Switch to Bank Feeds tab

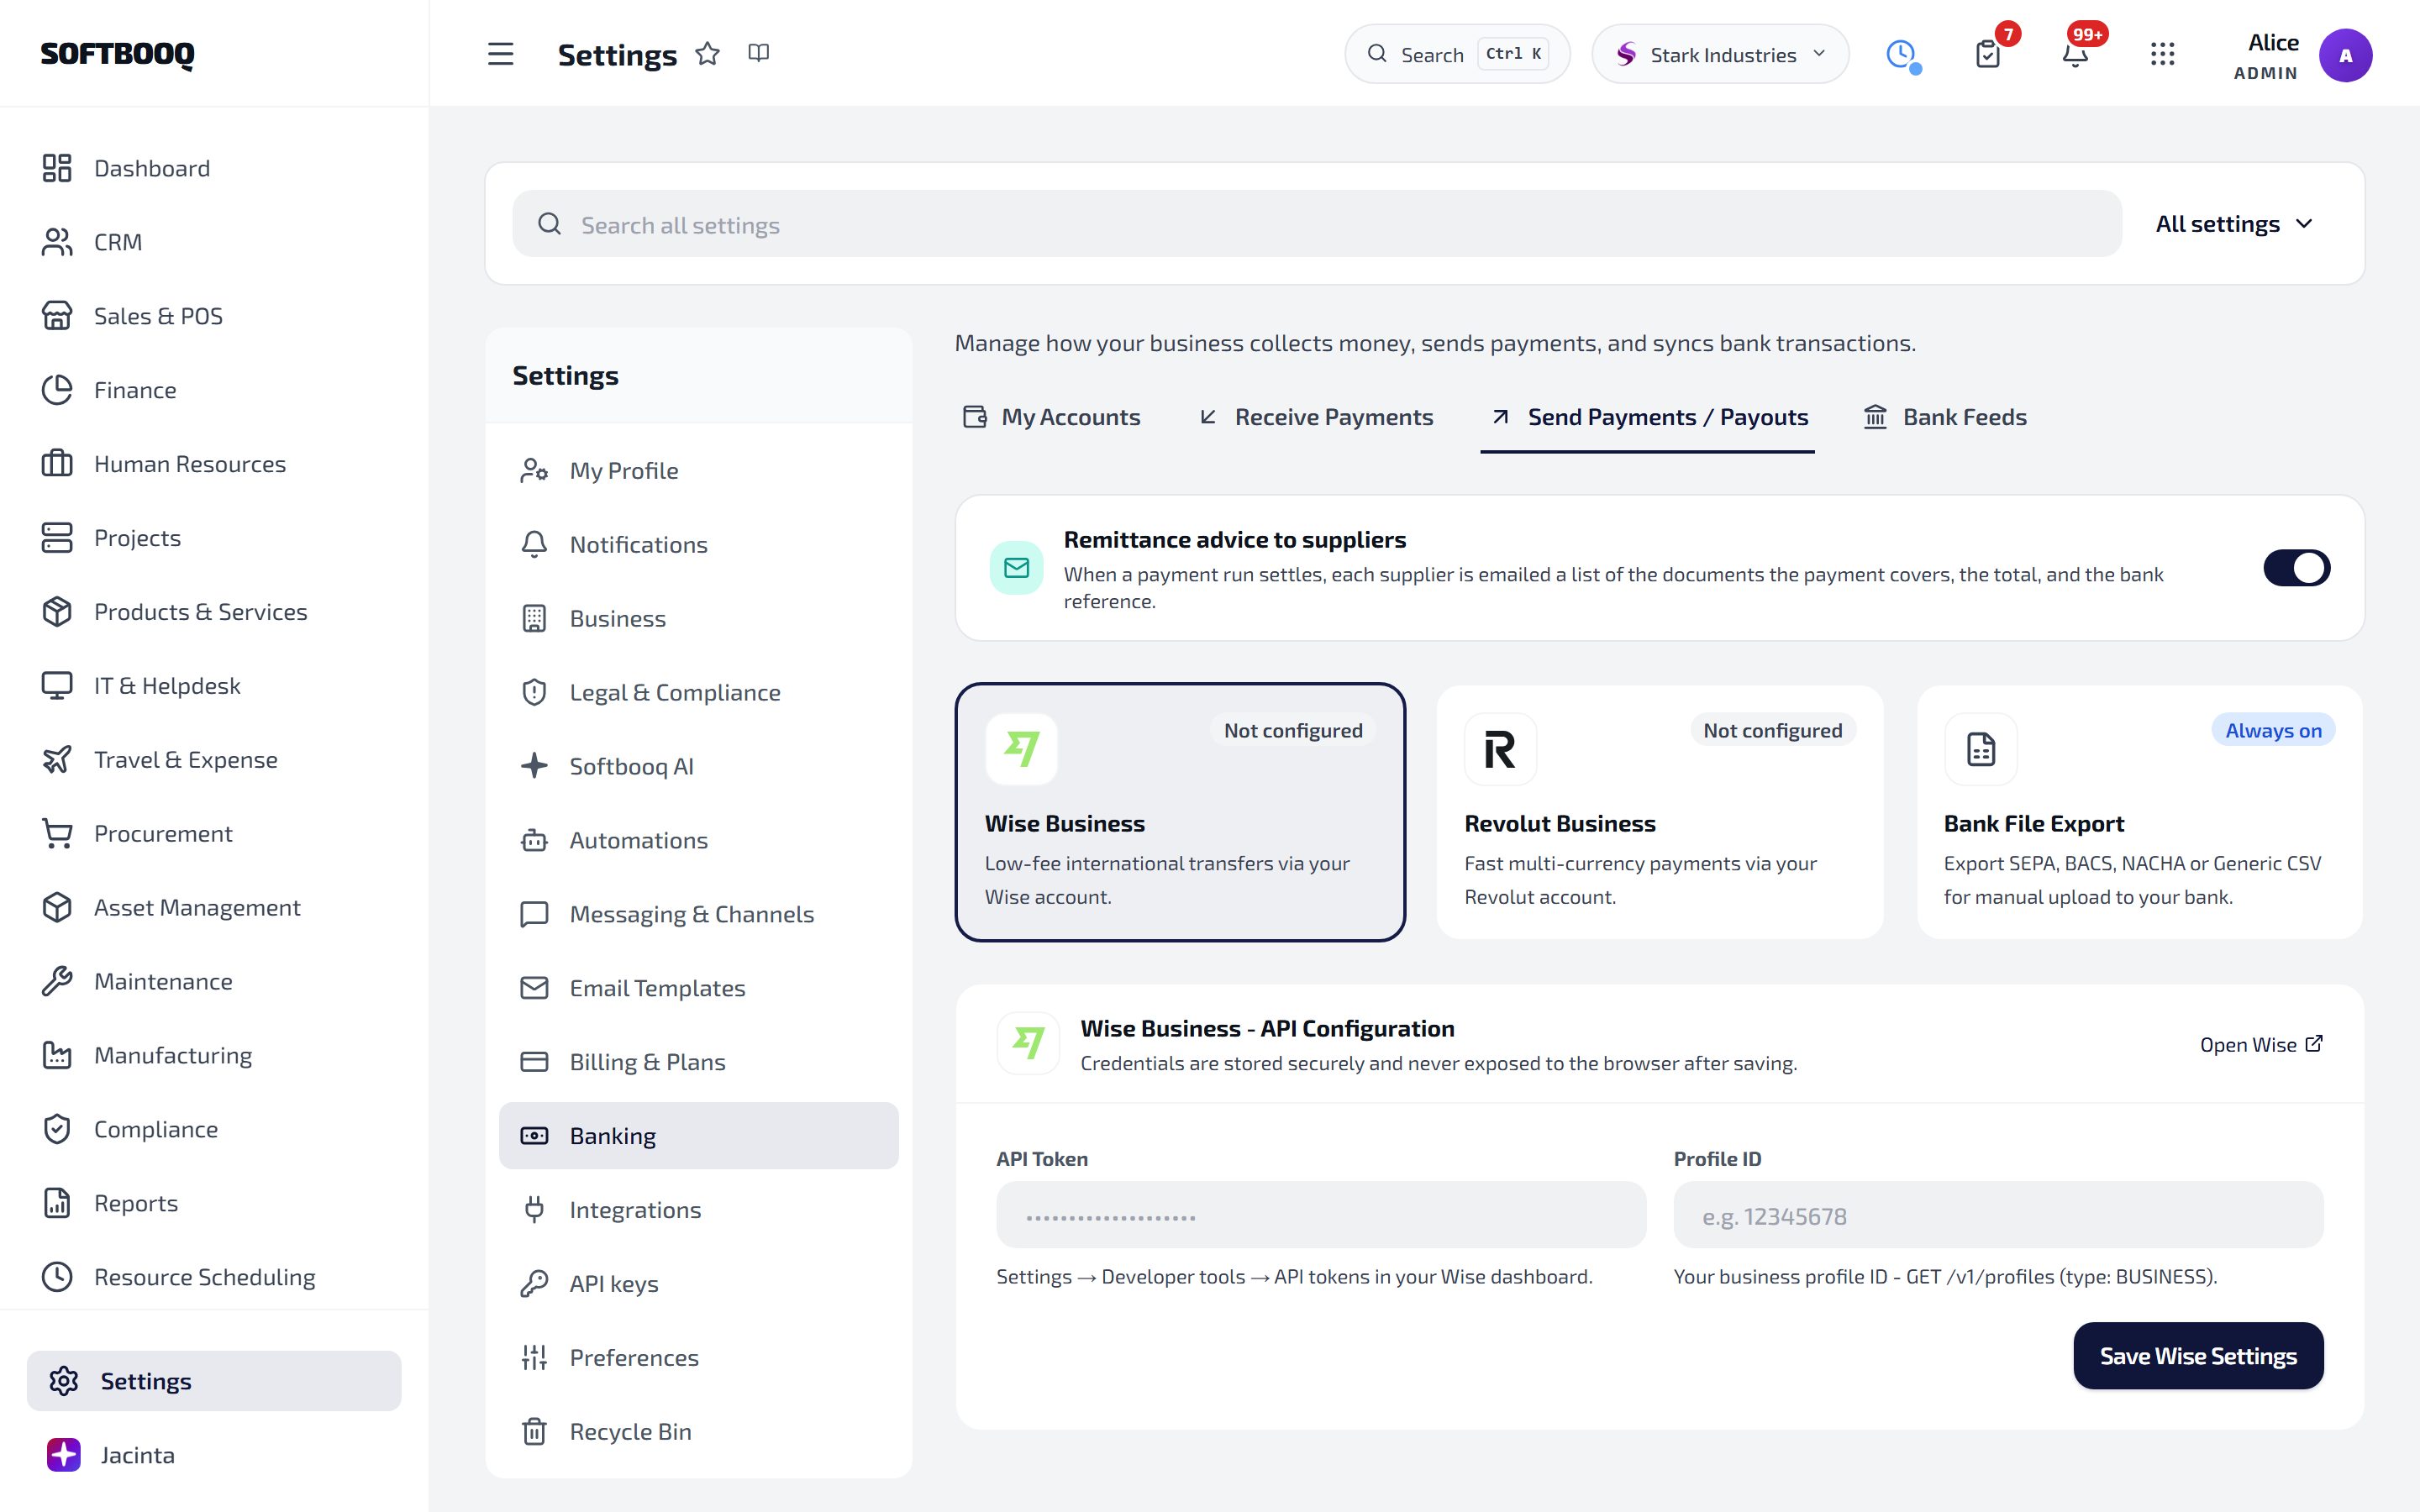tap(1945, 417)
